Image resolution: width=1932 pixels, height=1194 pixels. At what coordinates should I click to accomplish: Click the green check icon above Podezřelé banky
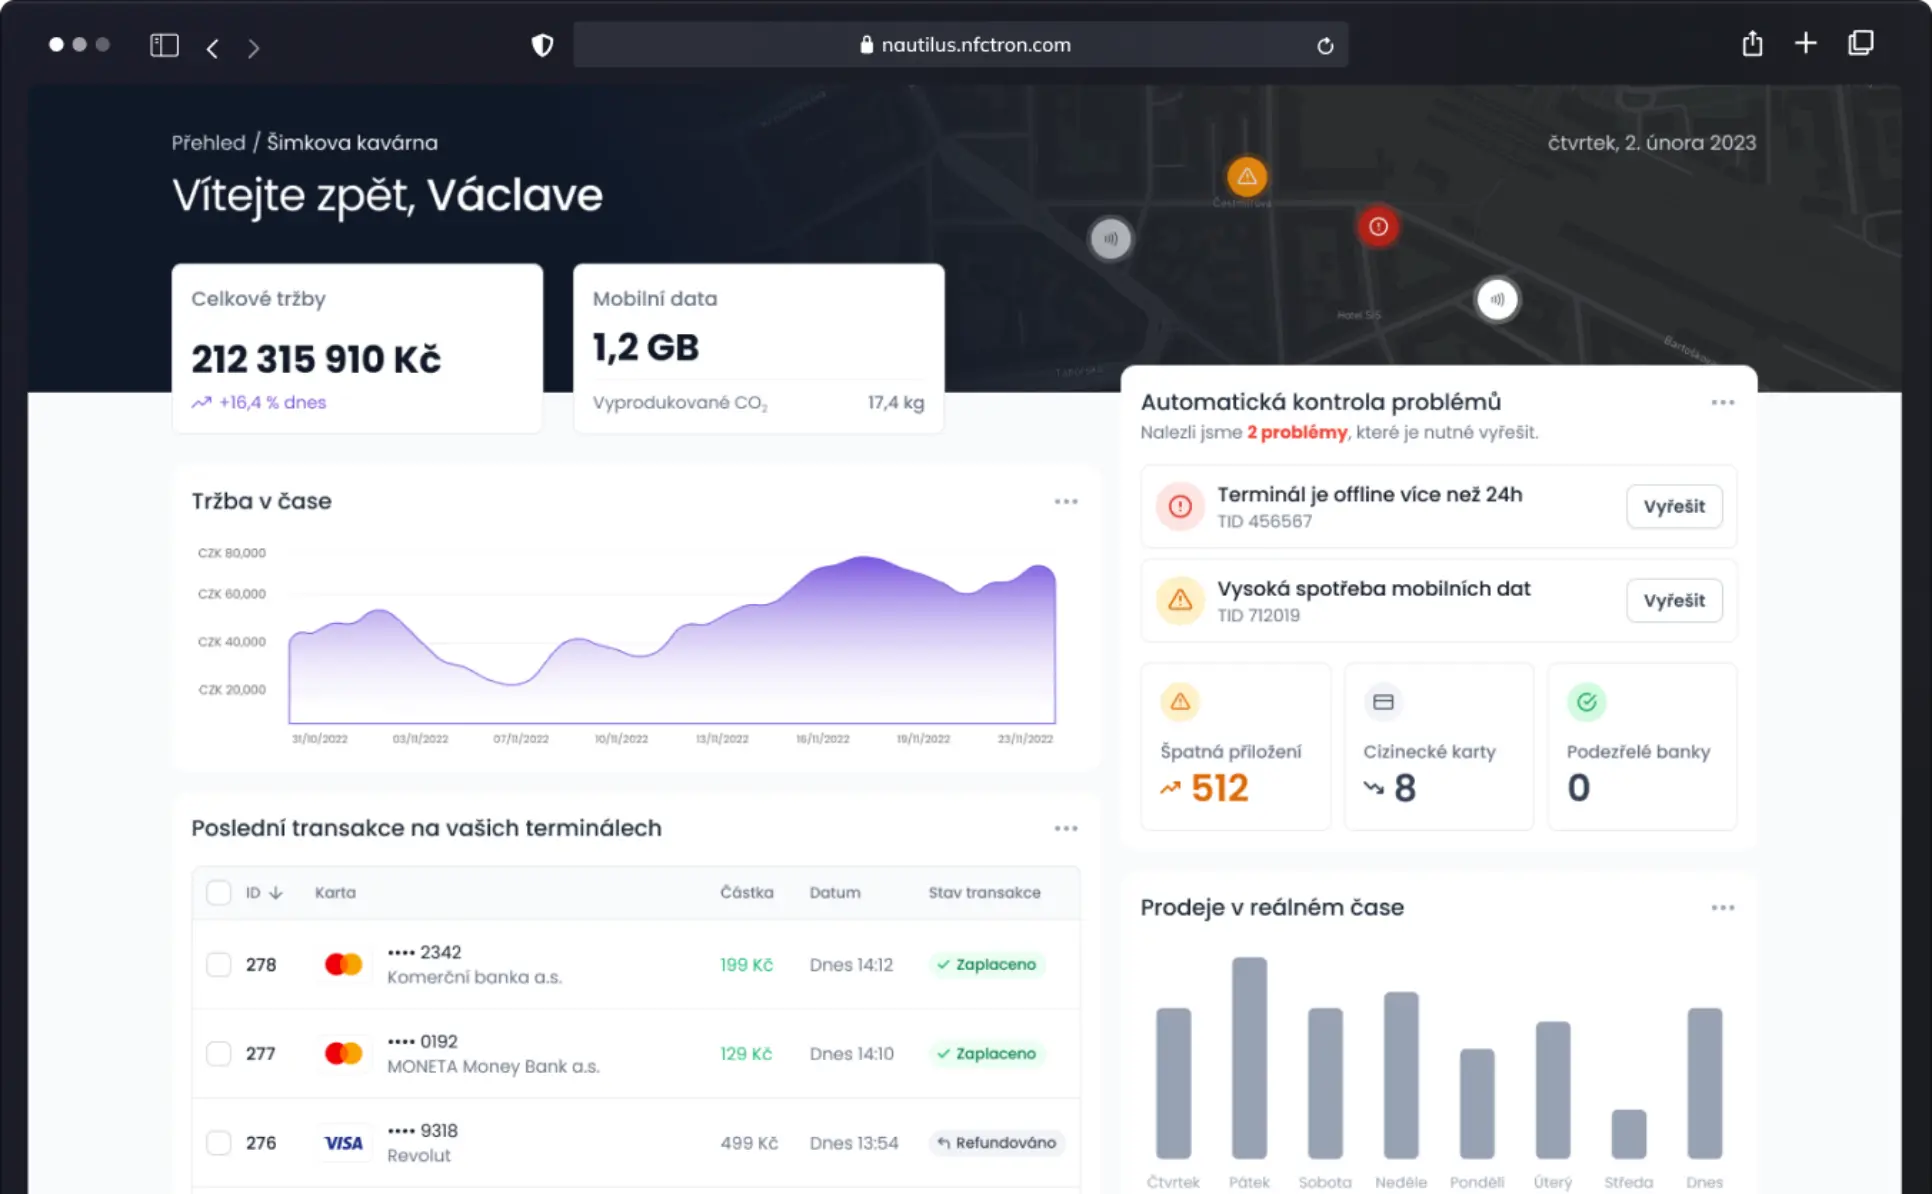pos(1586,701)
